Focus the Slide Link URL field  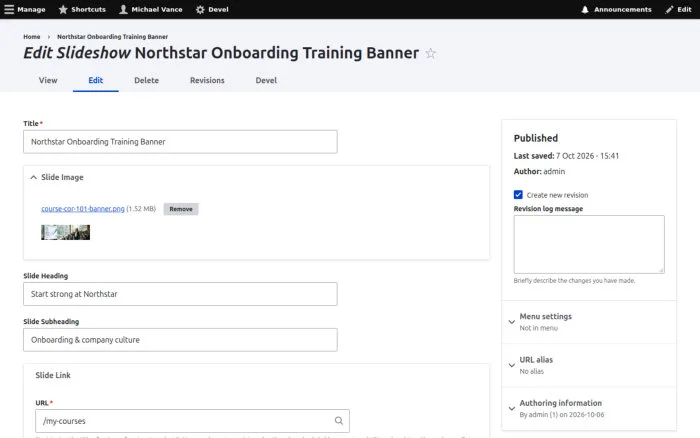[x=192, y=421]
